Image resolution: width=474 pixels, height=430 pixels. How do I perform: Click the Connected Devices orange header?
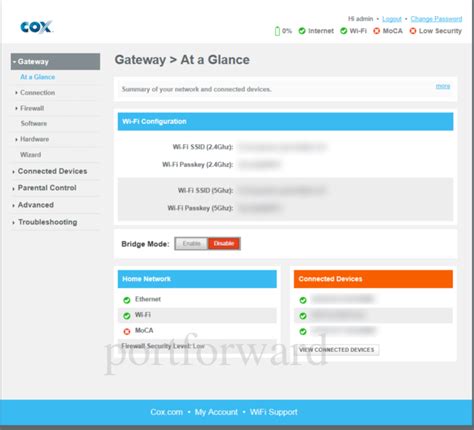pyautogui.click(x=373, y=279)
